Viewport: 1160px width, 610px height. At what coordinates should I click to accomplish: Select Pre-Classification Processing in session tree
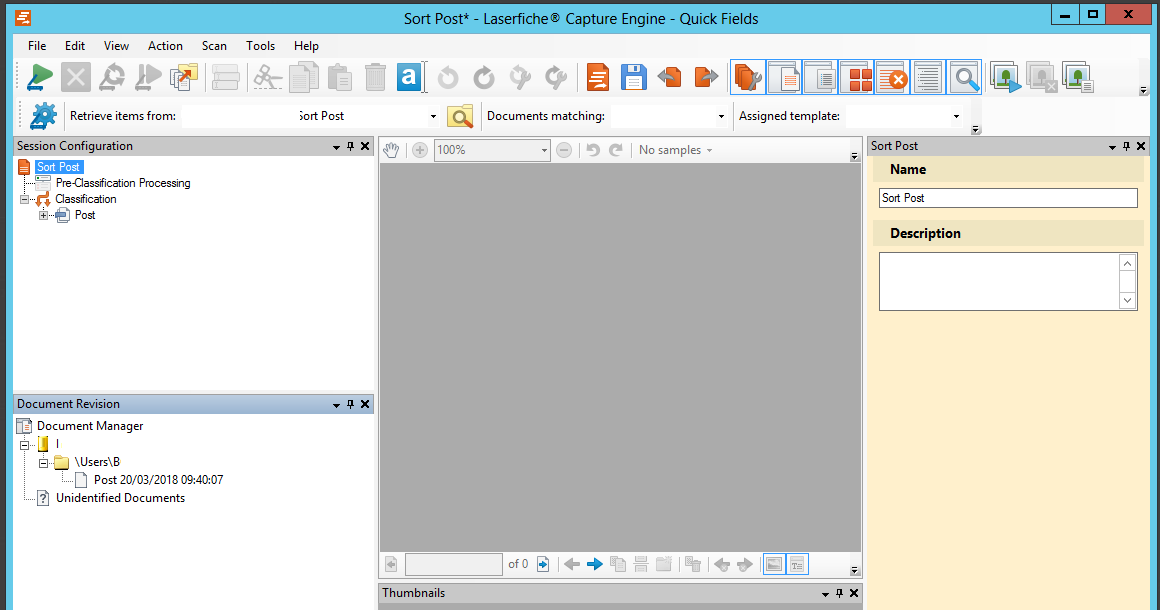pyautogui.click(x=122, y=183)
